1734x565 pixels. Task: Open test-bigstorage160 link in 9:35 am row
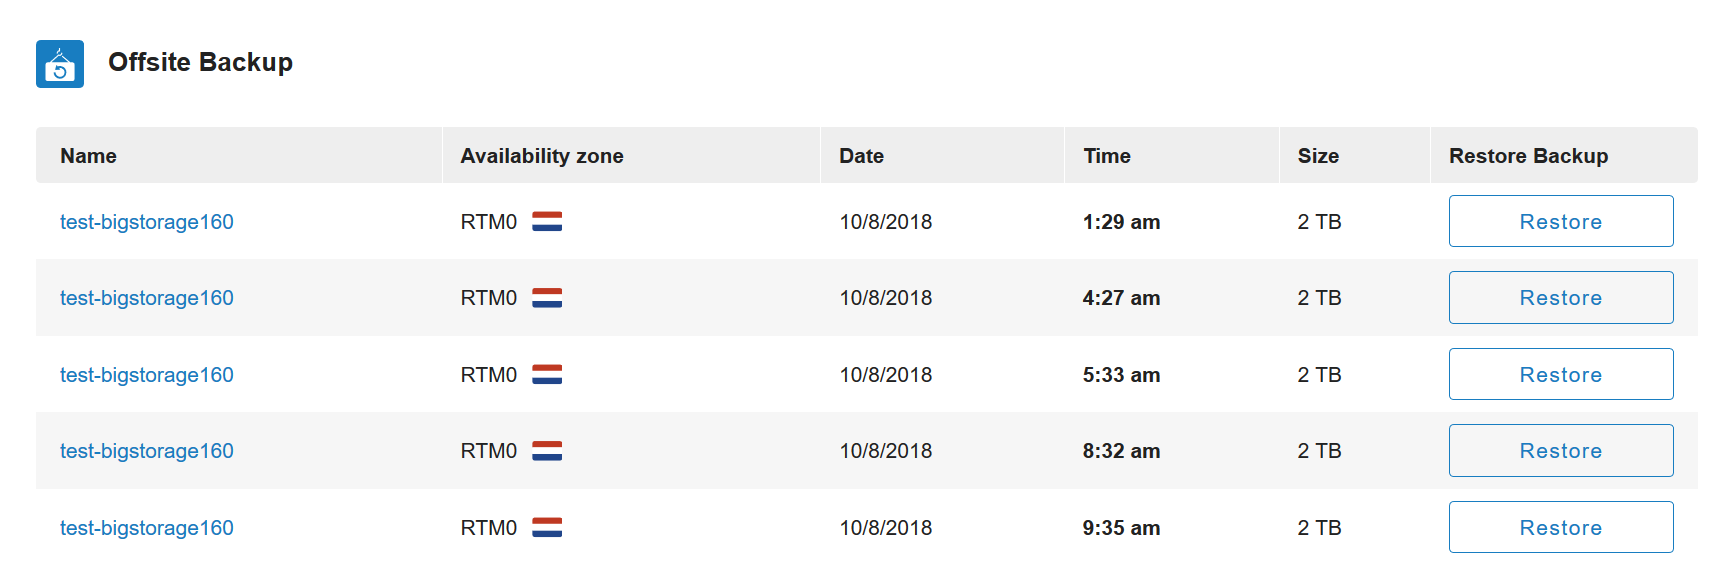147,528
